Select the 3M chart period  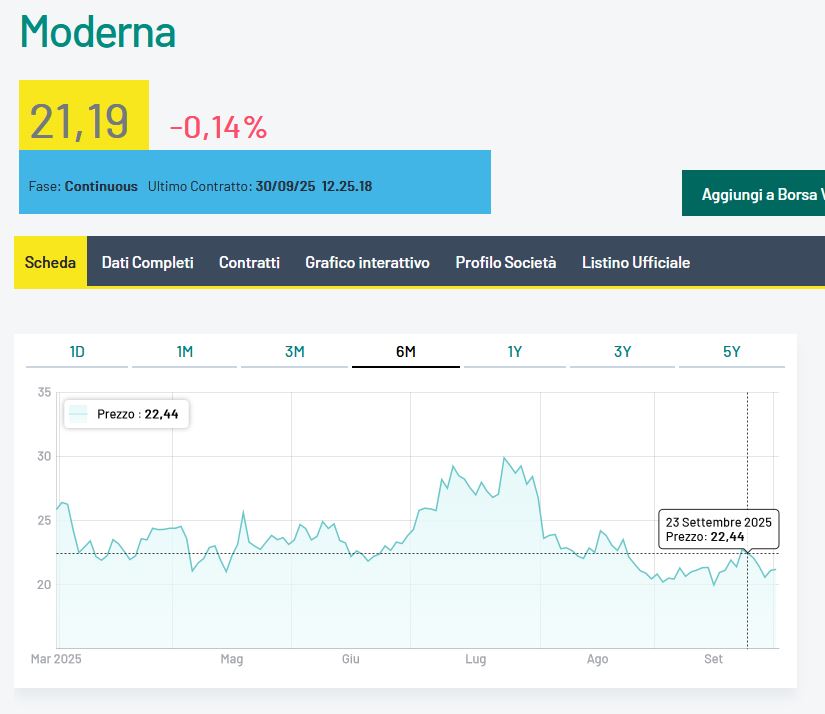coord(294,351)
